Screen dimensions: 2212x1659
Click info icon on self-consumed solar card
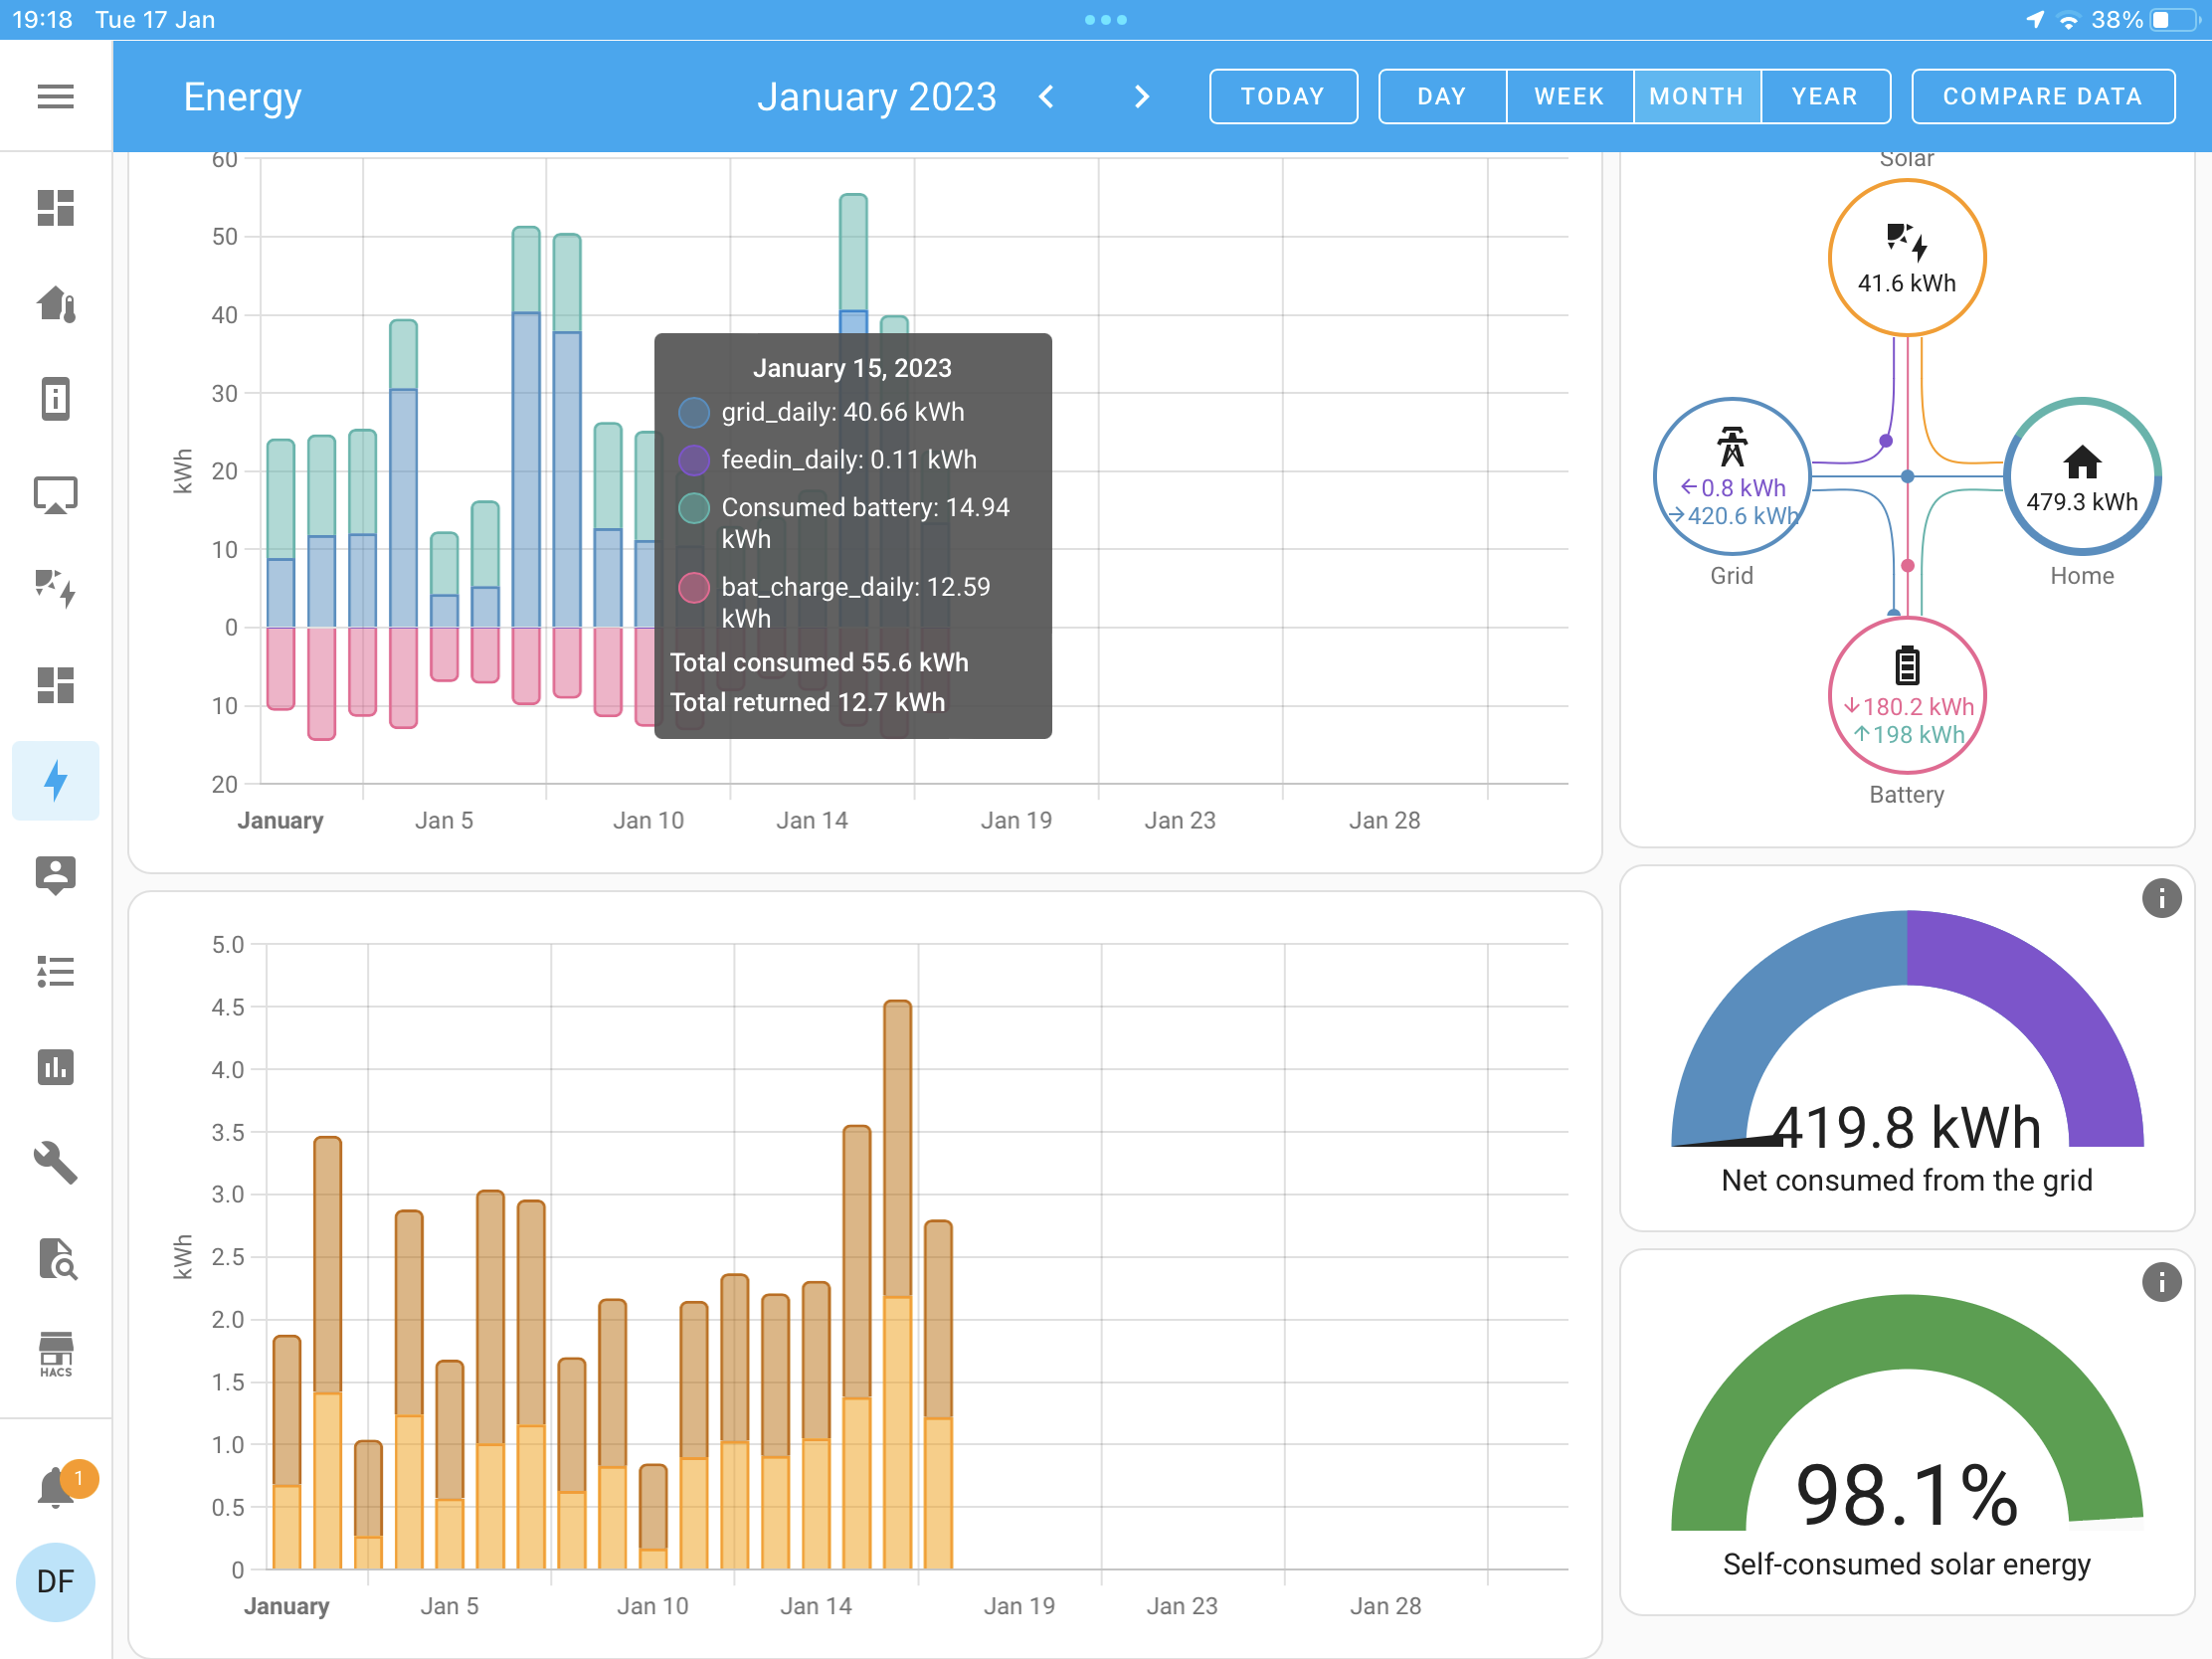[x=2160, y=1281]
